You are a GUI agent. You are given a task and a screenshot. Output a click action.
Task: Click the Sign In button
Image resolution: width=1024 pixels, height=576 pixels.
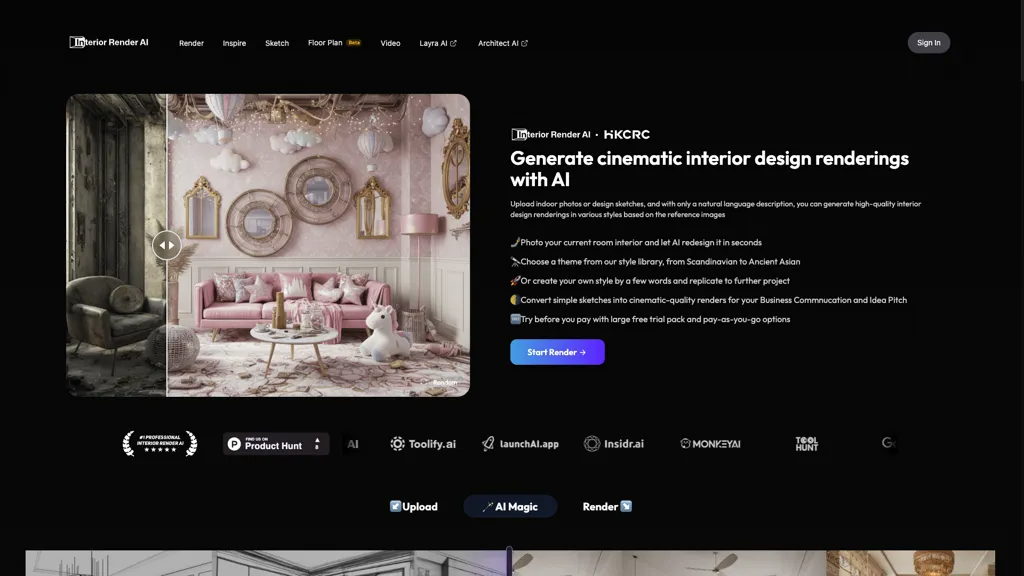[x=929, y=42]
